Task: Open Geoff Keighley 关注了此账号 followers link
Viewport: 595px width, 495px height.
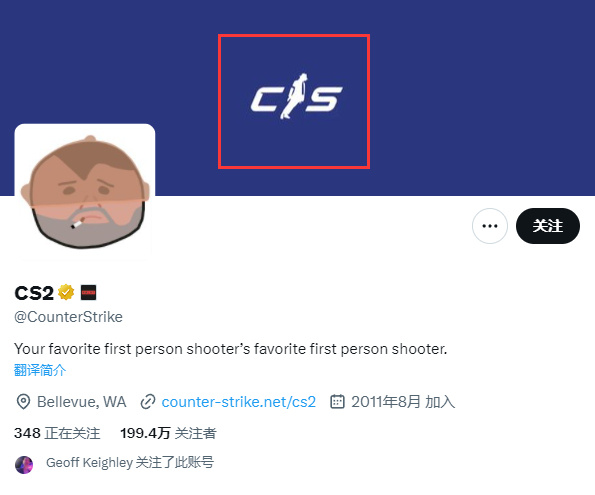Action: point(130,463)
